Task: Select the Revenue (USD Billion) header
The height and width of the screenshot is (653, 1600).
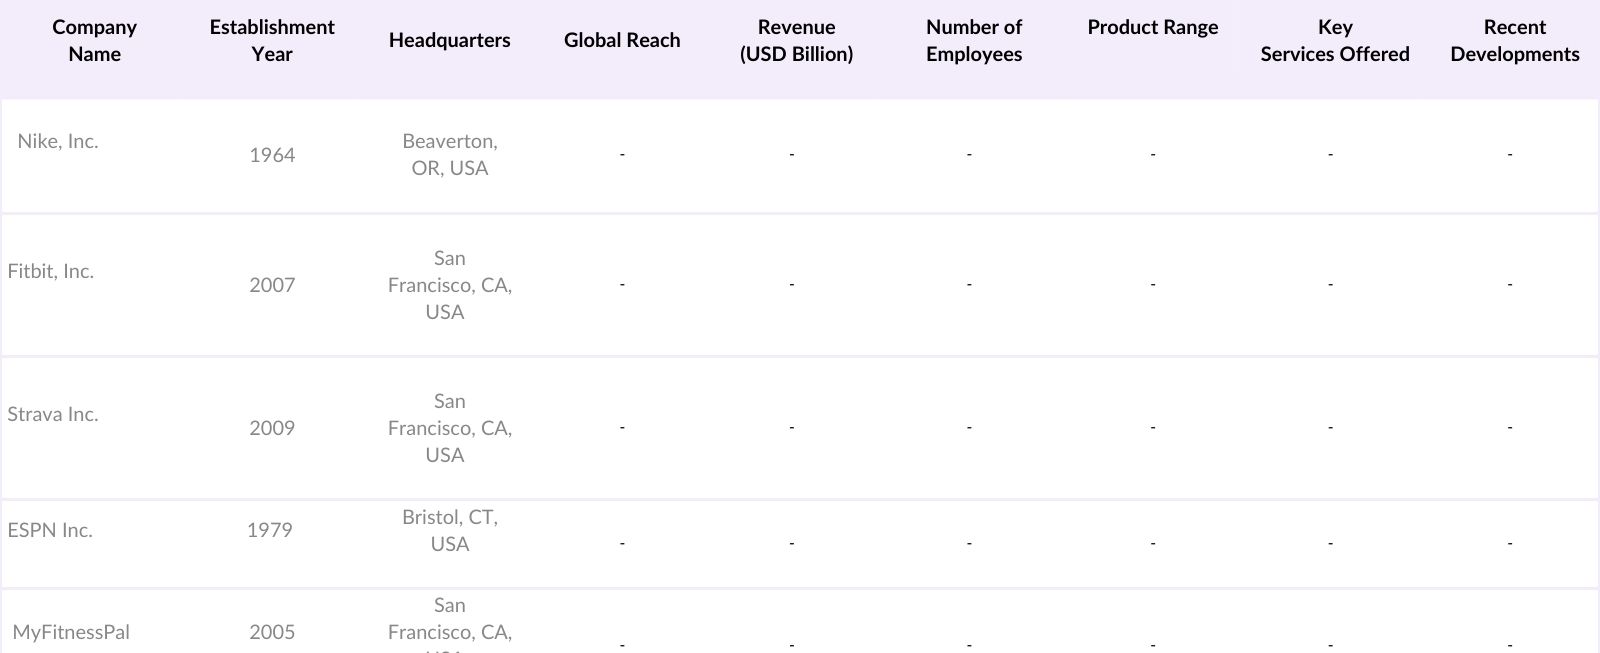Action: point(796,41)
